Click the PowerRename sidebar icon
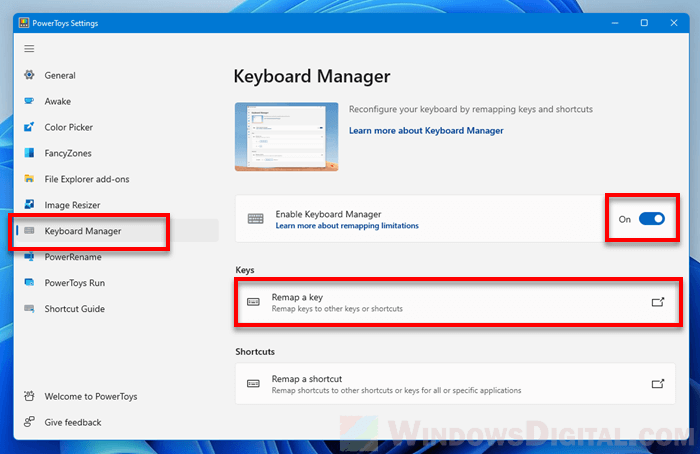The height and width of the screenshot is (454, 700). (x=29, y=257)
